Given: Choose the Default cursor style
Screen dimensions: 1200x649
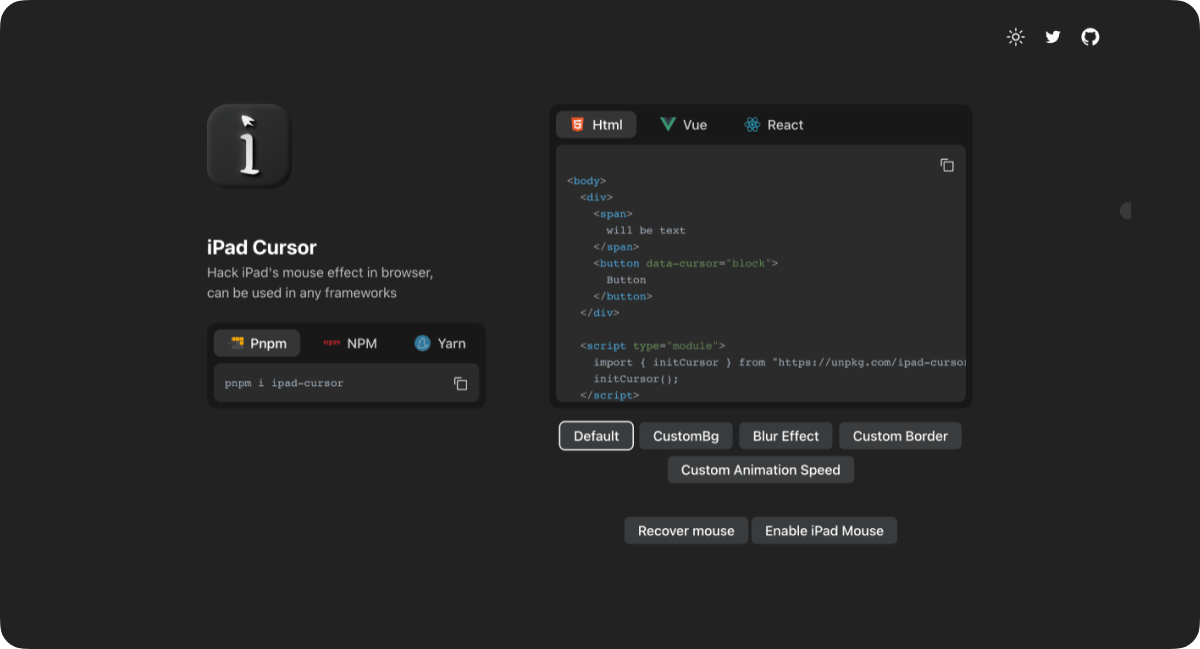Looking at the screenshot, I should tap(596, 436).
